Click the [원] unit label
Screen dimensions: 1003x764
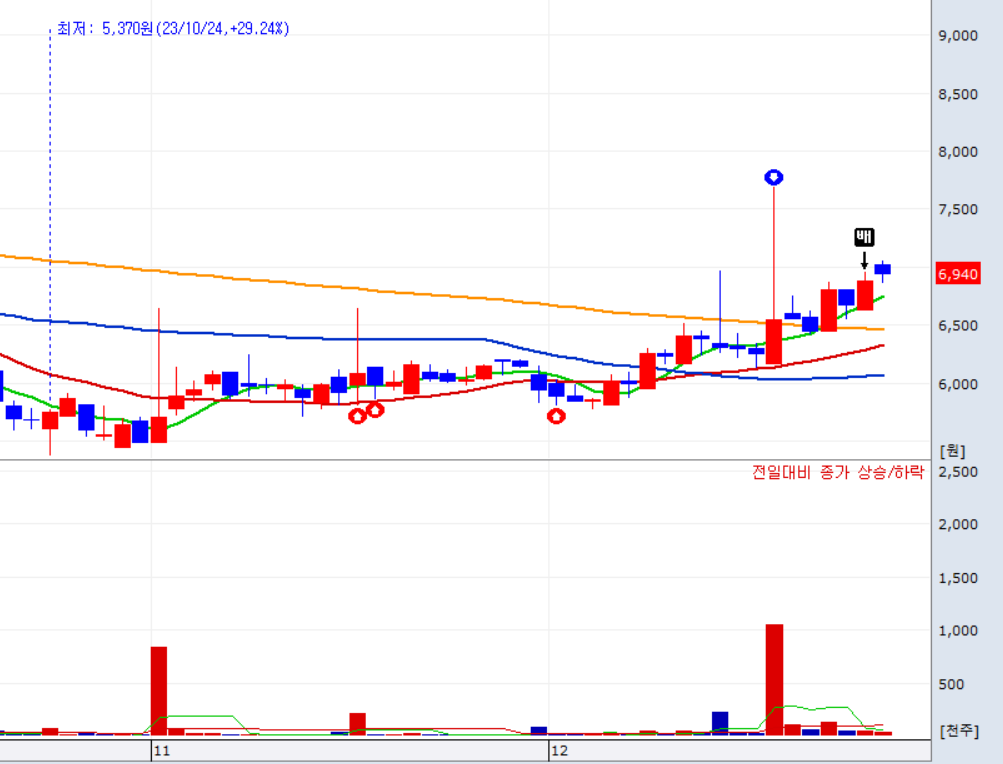952,450
